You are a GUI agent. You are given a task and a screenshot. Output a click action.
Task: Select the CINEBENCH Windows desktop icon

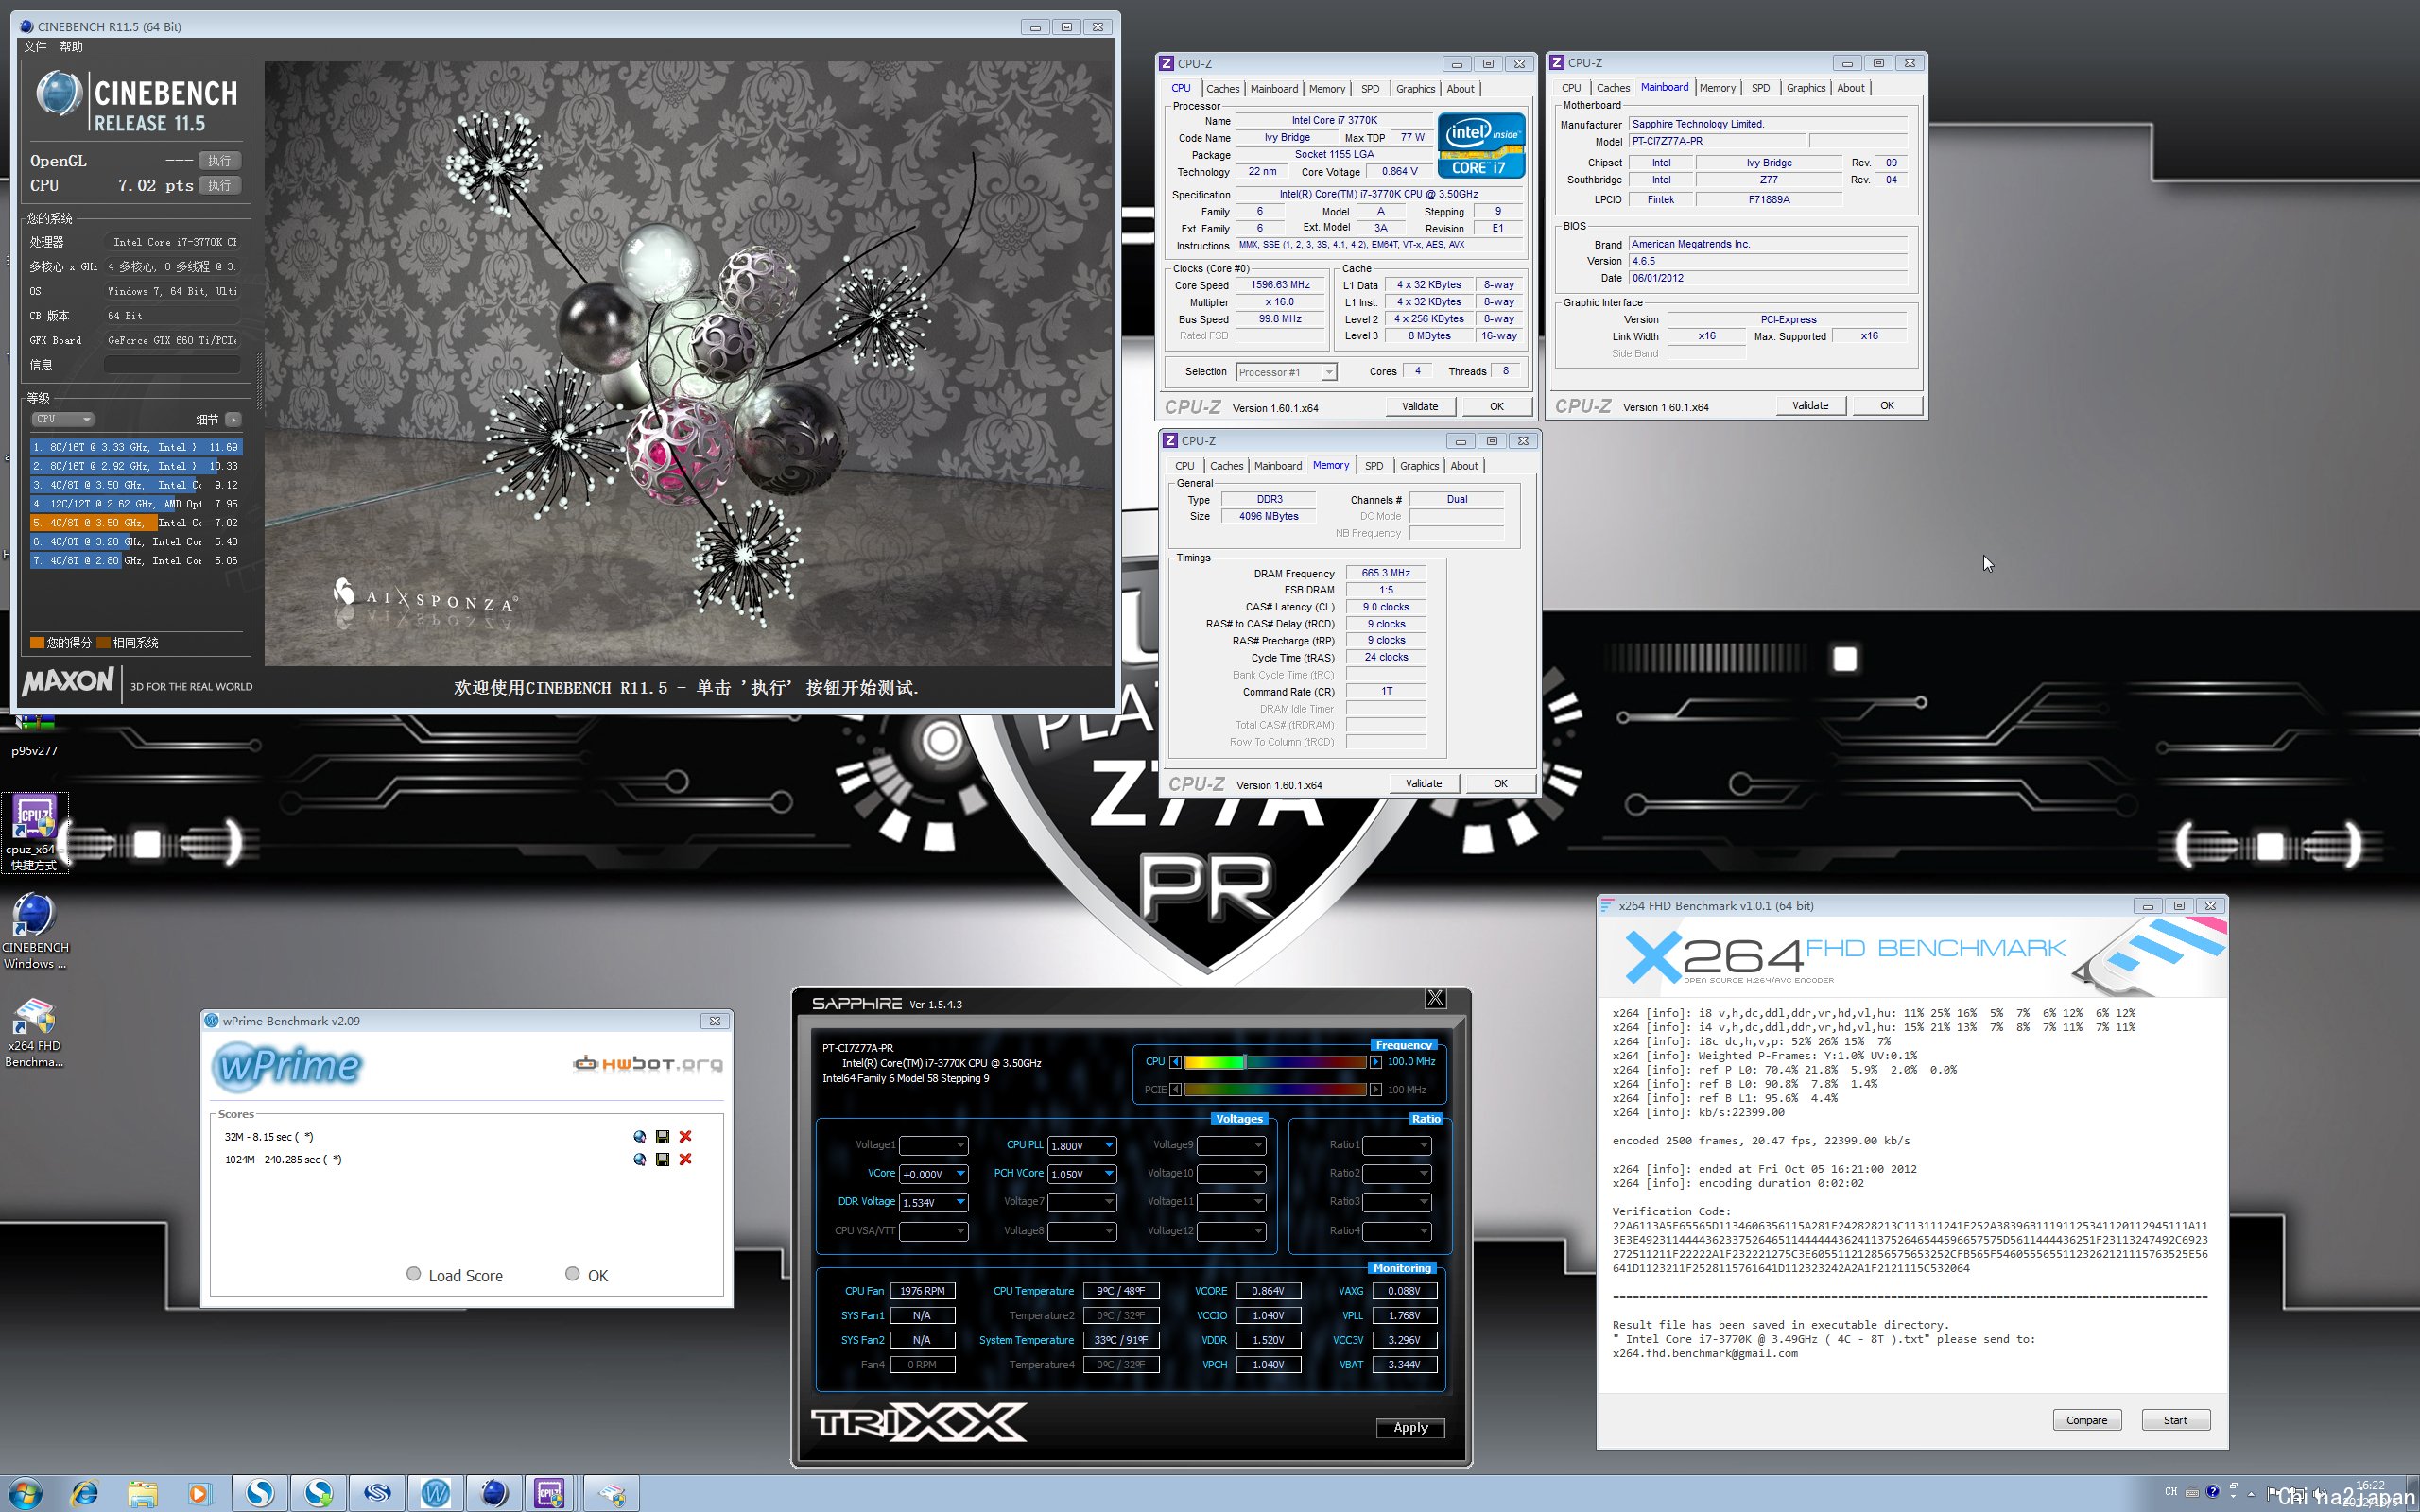click(x=35, y=930)
